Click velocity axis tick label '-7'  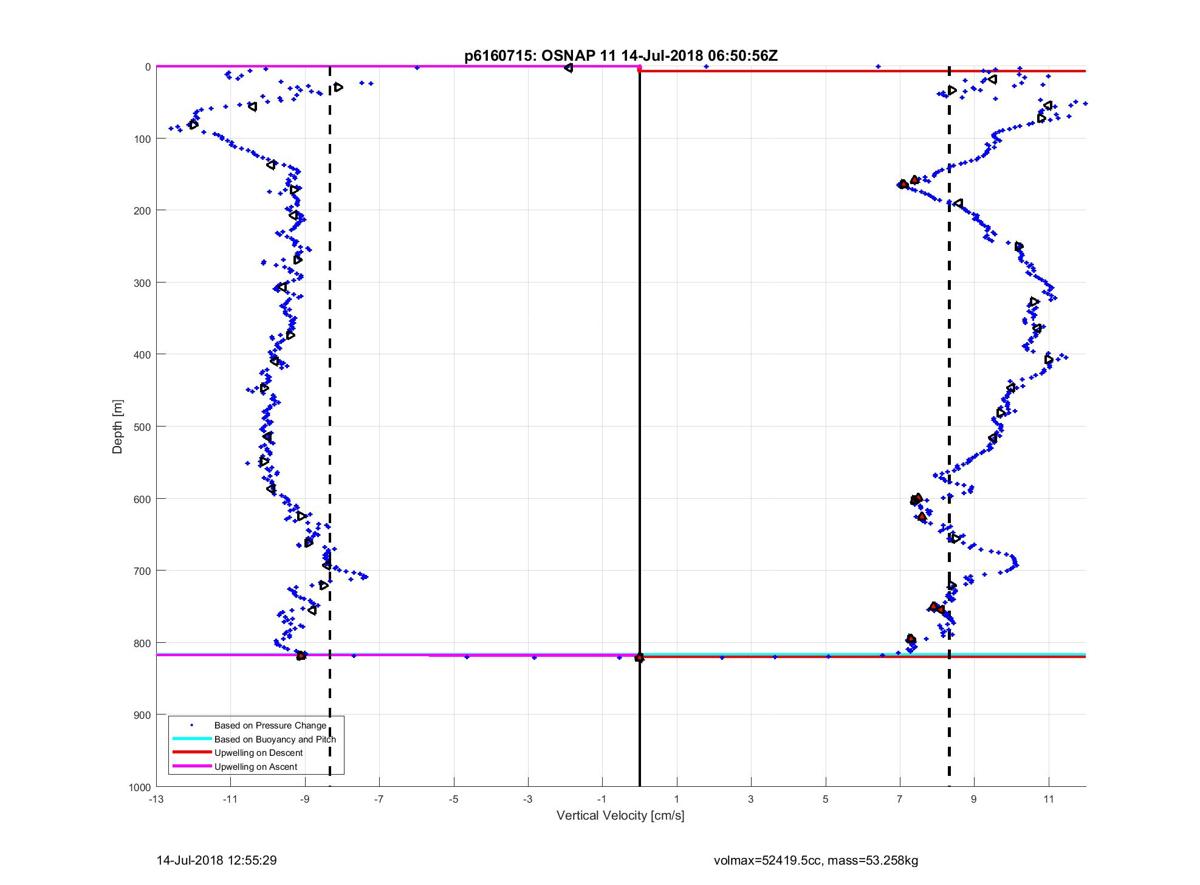pos(379,799)
